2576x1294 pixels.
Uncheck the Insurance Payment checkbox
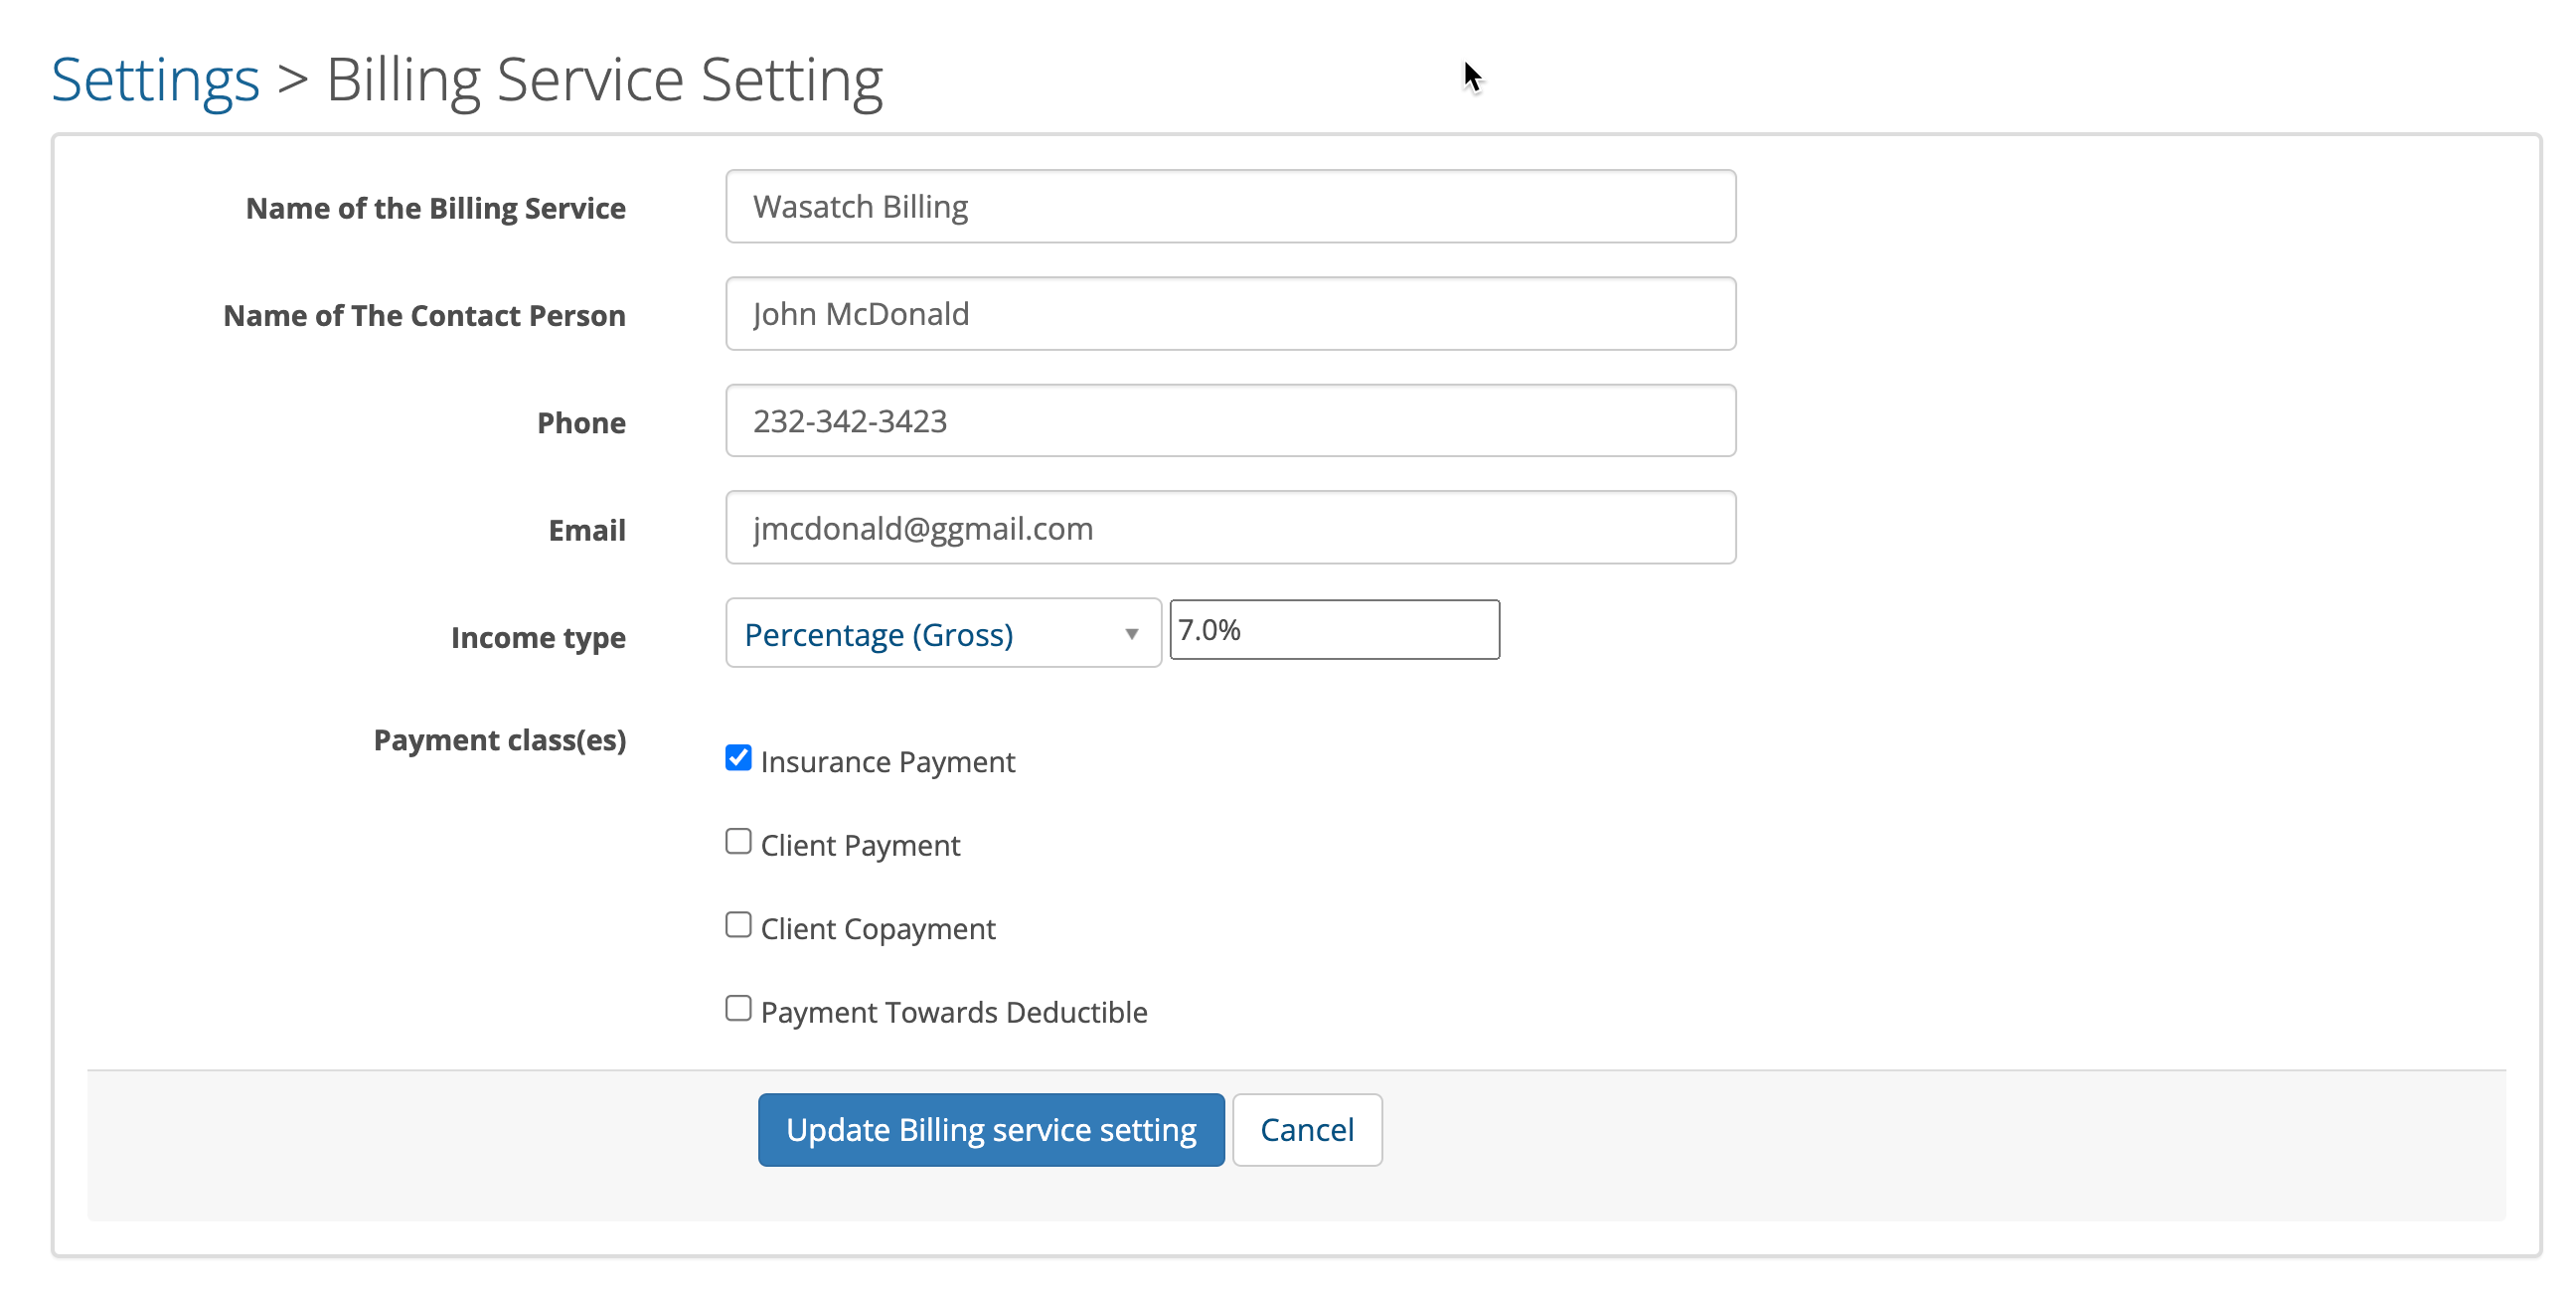pyautogui.click(x=738, y=758)
